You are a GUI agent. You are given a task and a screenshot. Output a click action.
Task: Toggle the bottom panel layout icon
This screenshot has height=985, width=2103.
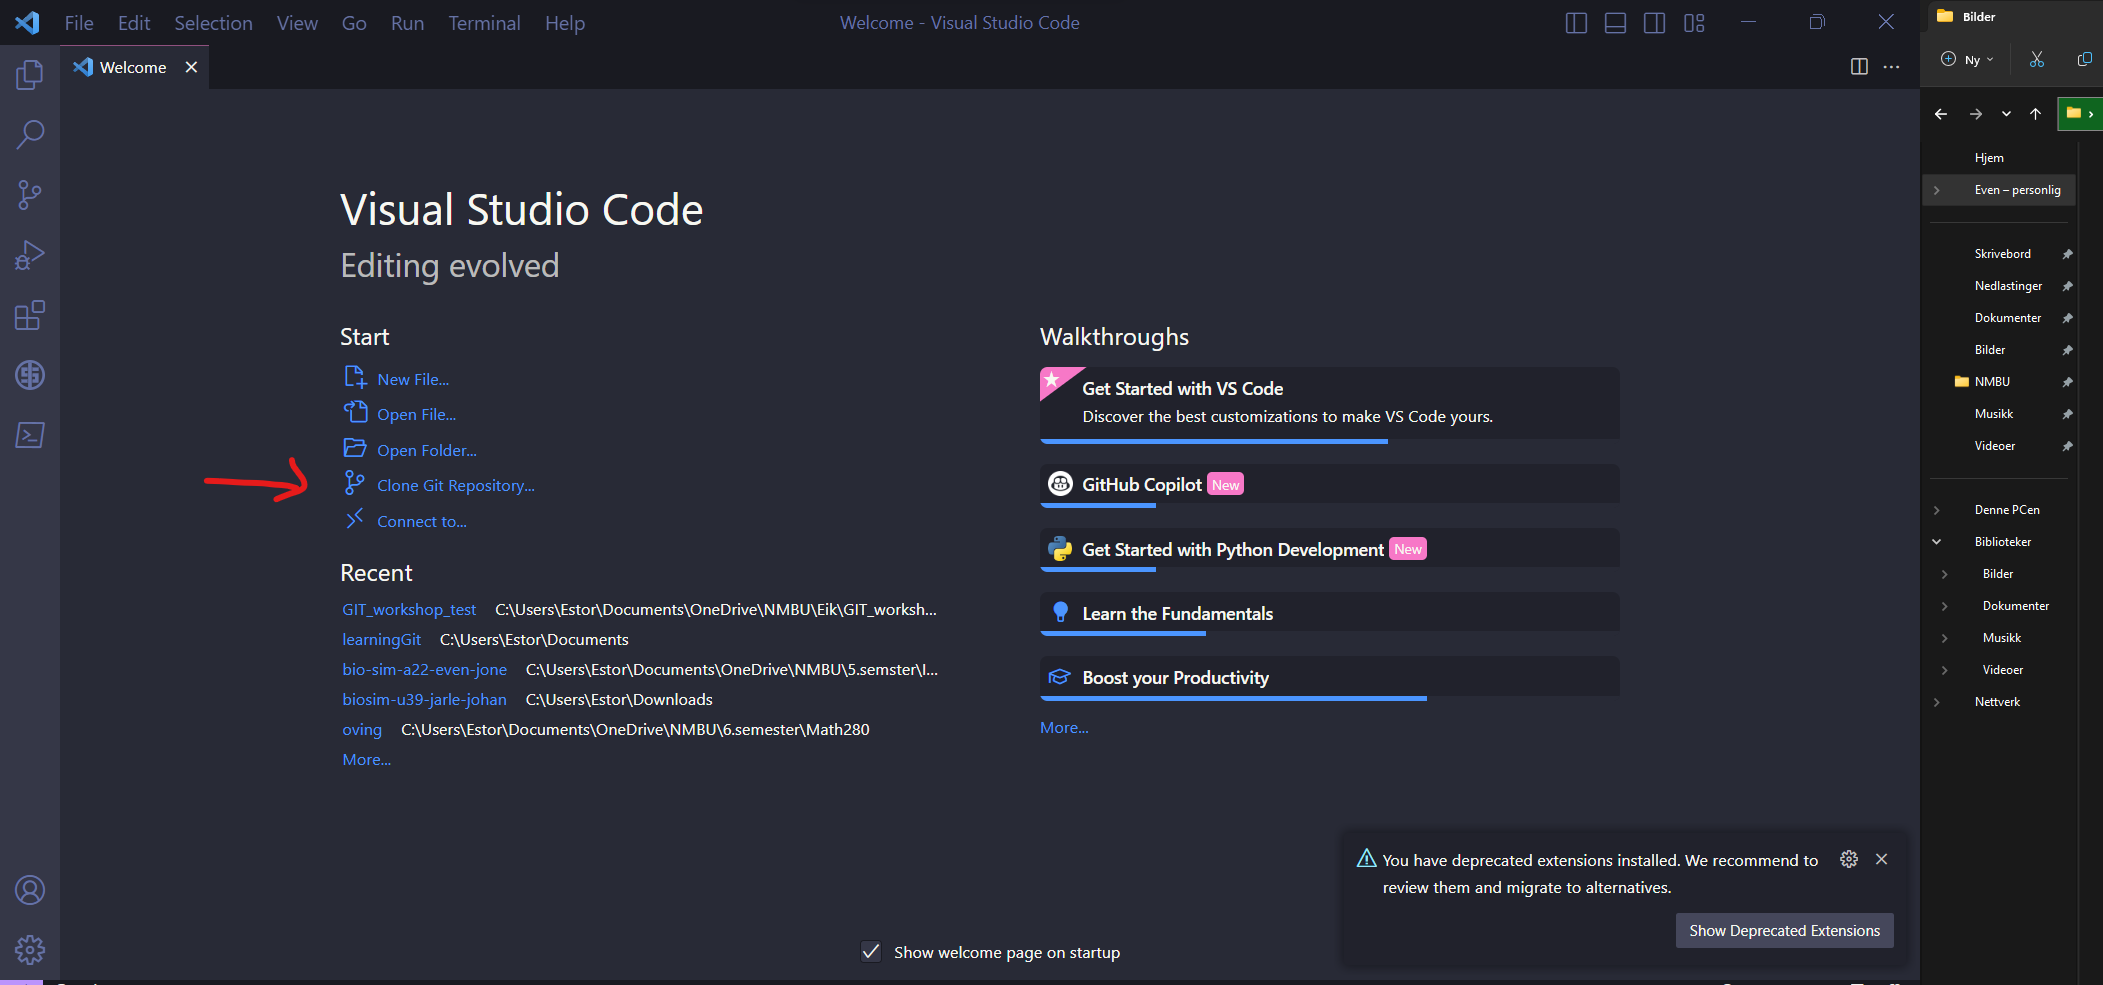click(1615, 23)
